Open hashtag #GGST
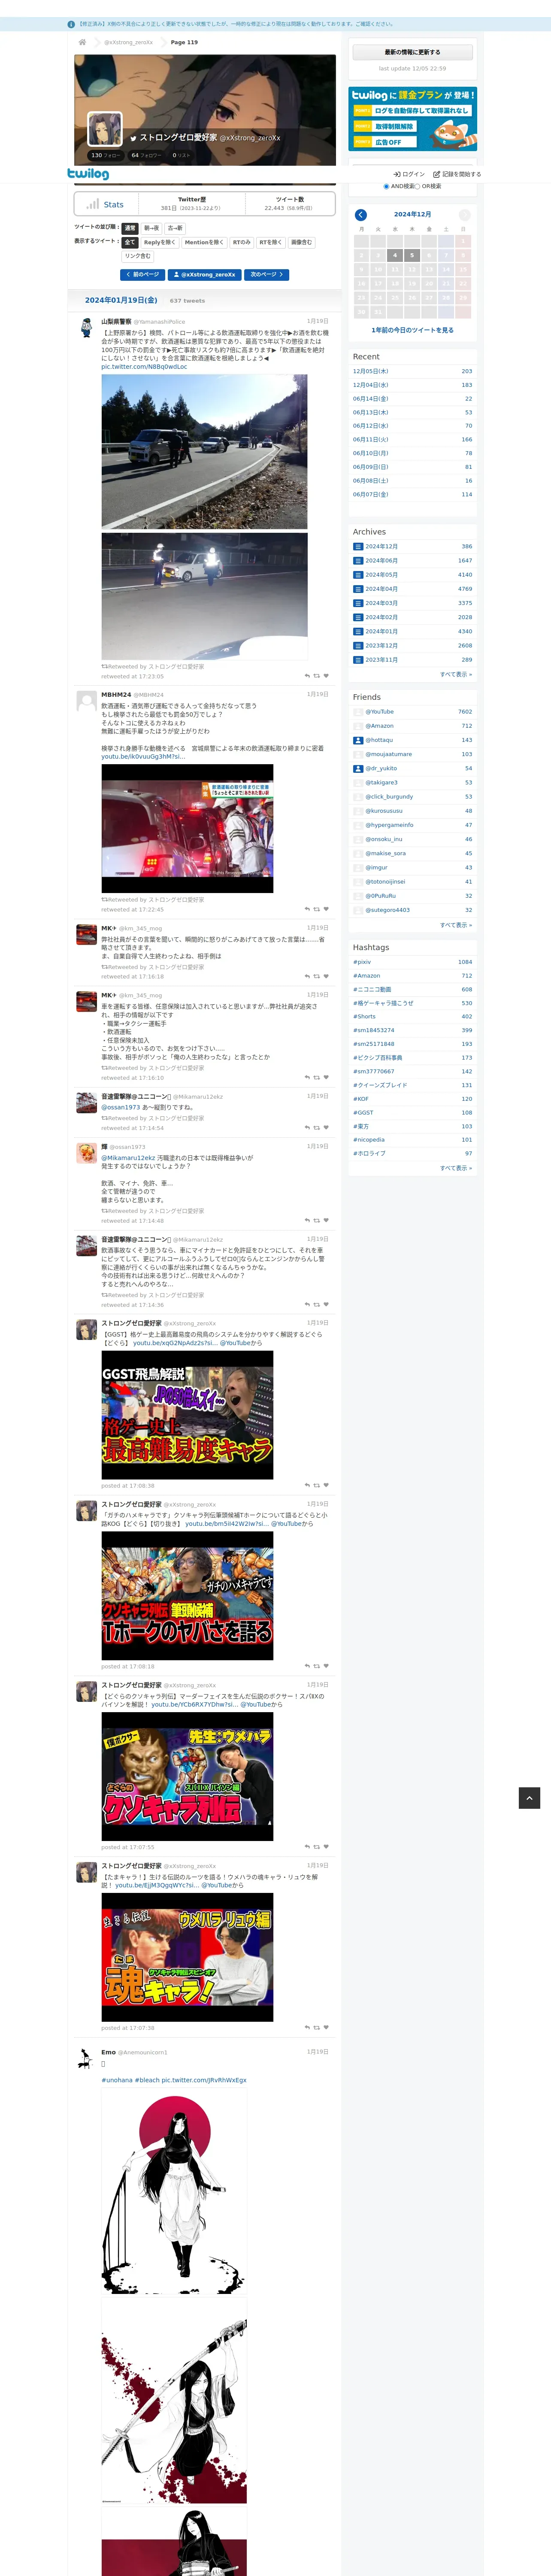 [363, 1112]
